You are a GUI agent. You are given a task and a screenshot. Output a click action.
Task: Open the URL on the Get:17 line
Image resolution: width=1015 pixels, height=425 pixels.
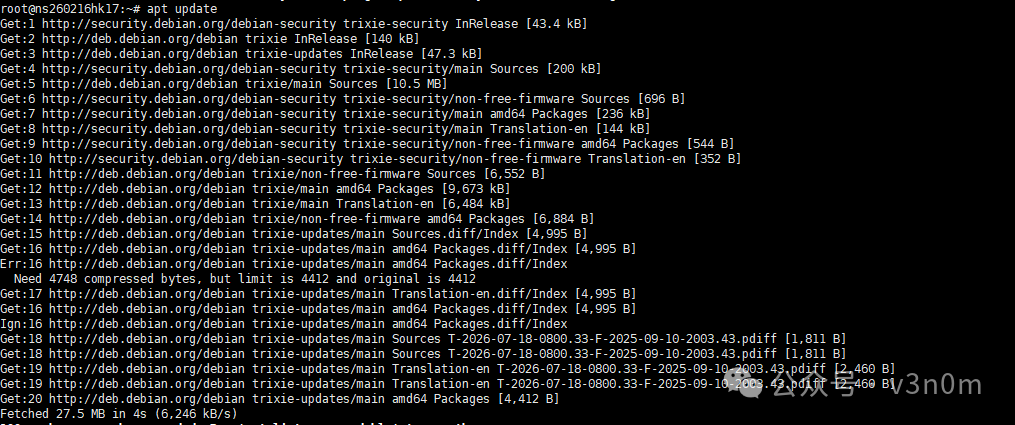(147, 294)
